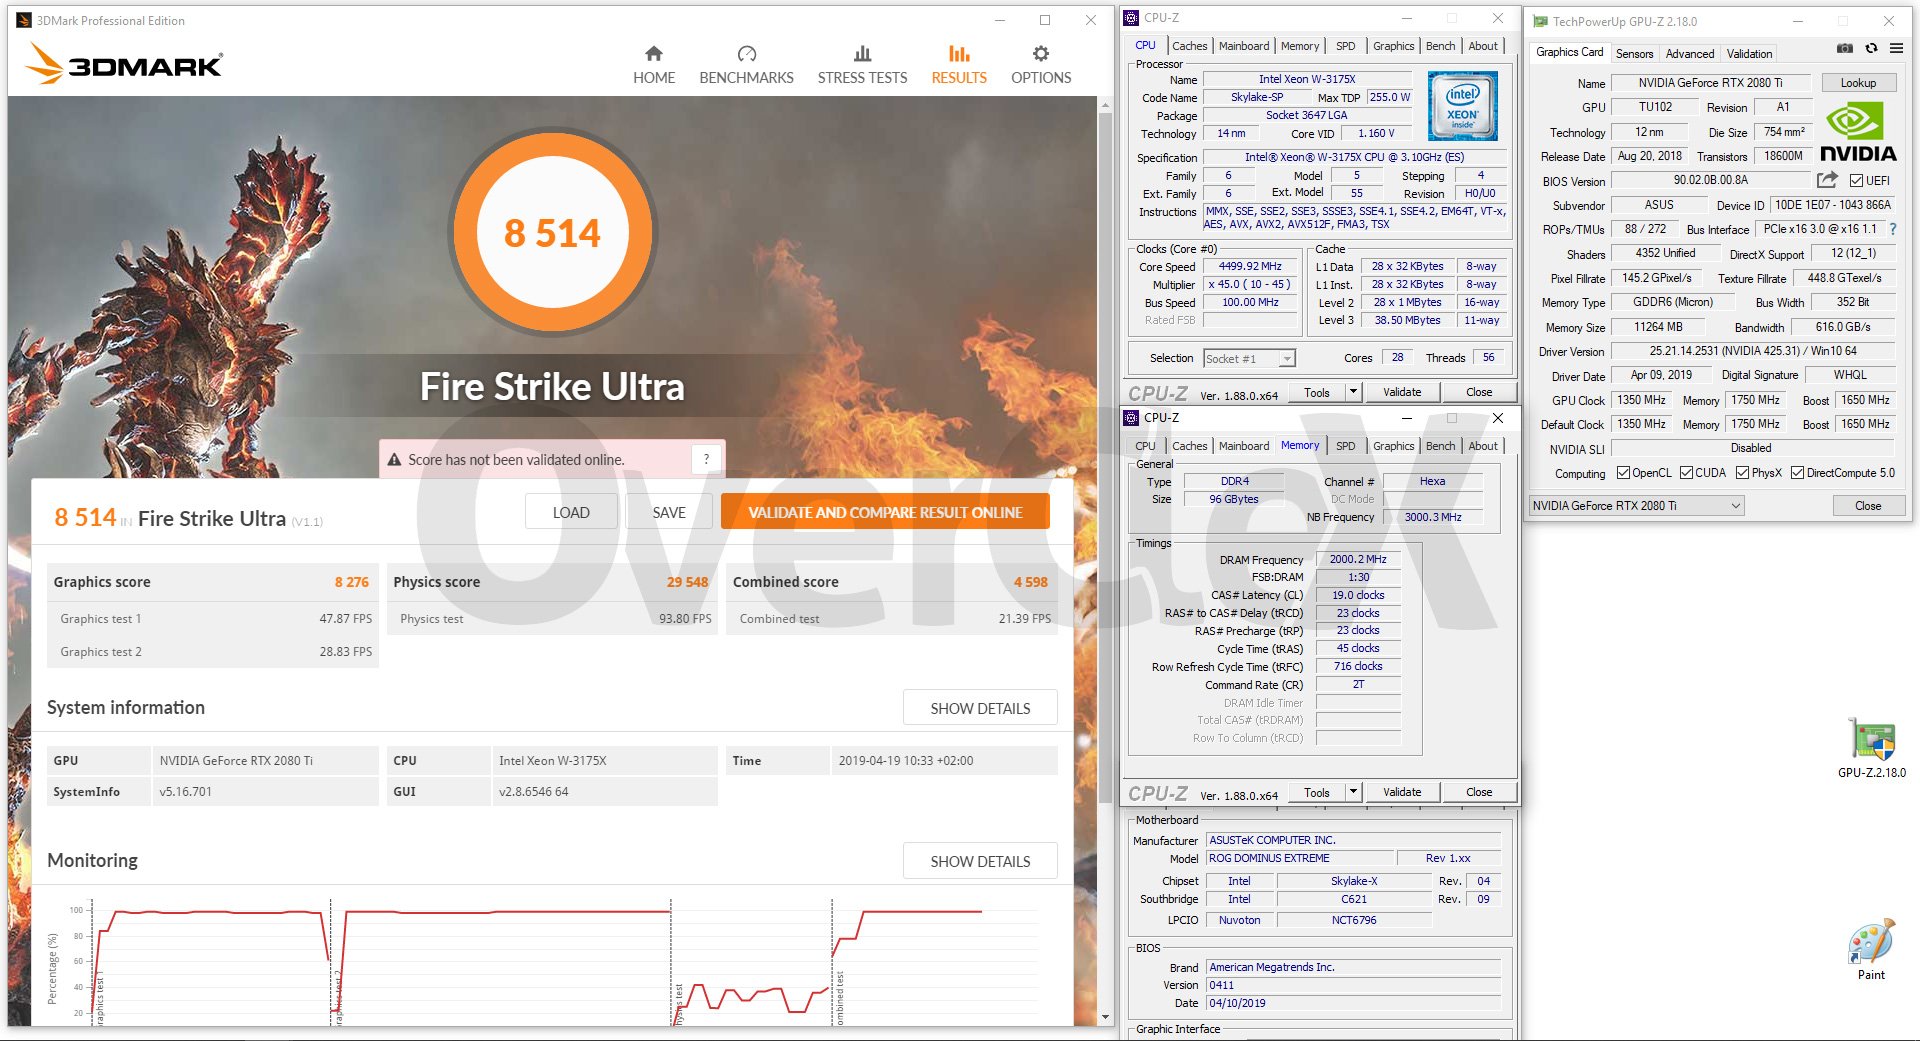Click the warning triangle icon in validation message
The width and height of the screenshot is (1920, 1041).
pyautogui.click(x=394, y=460)
